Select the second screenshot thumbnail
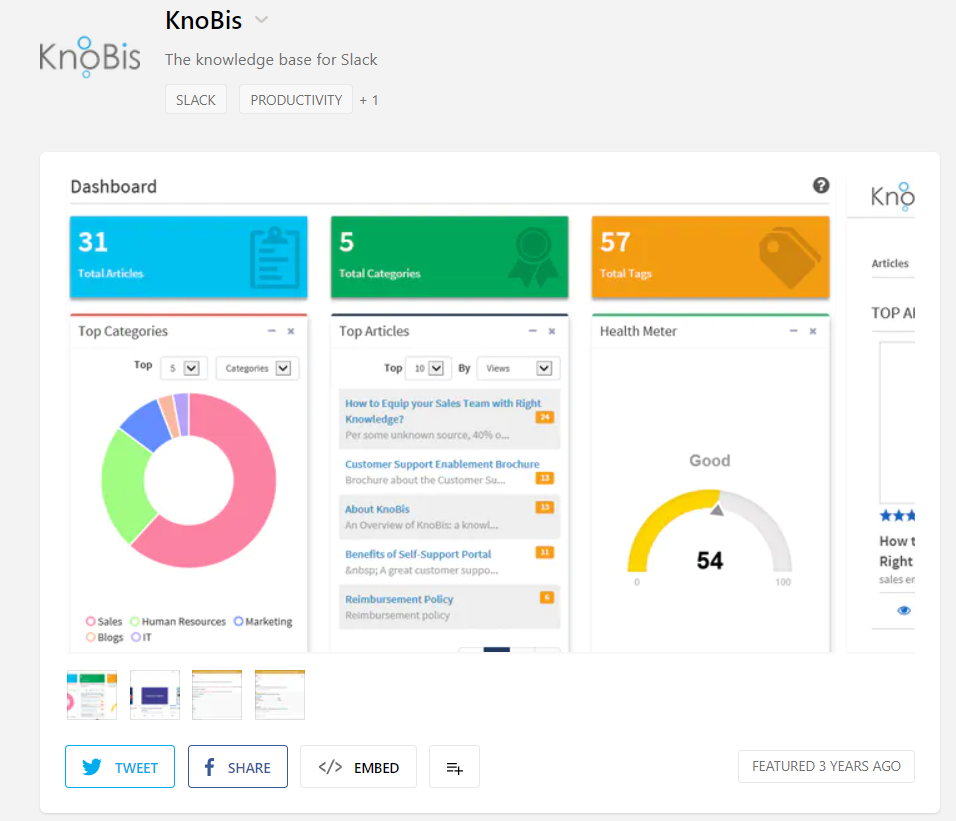956x821 pixels. pyautogui.click(x=155, y=695)
